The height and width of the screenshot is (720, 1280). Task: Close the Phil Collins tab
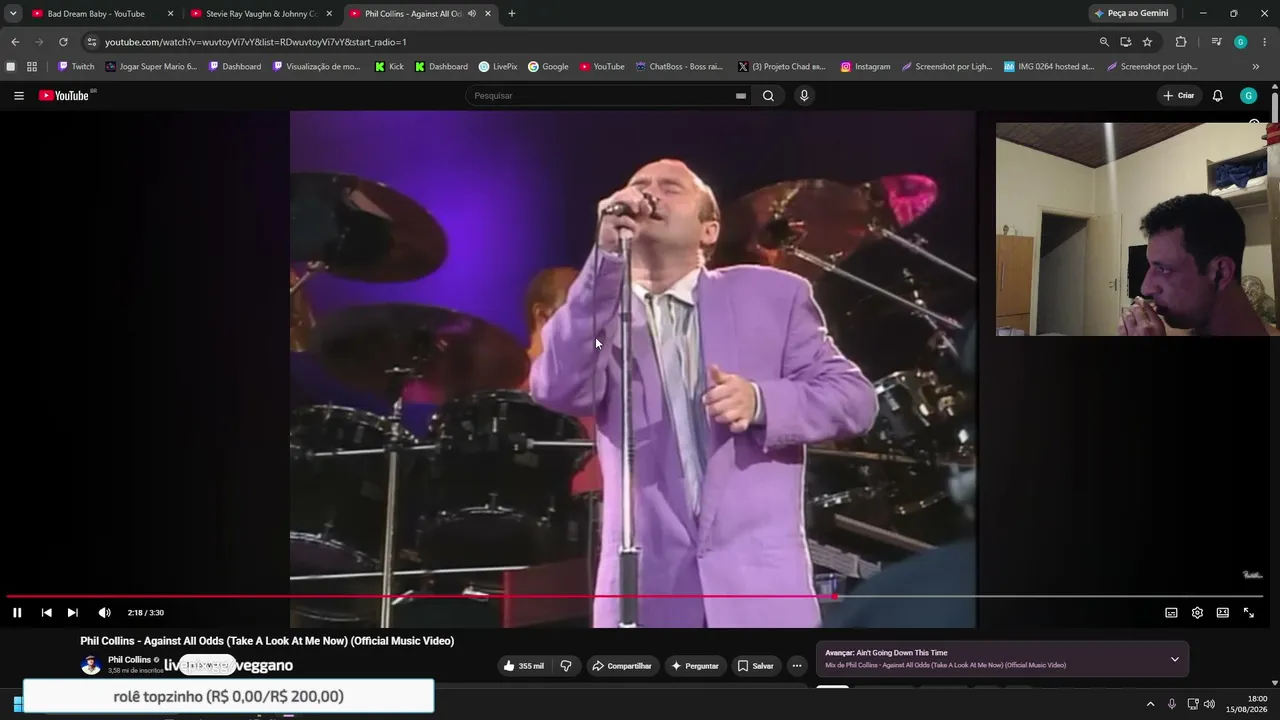pos(487,14)
